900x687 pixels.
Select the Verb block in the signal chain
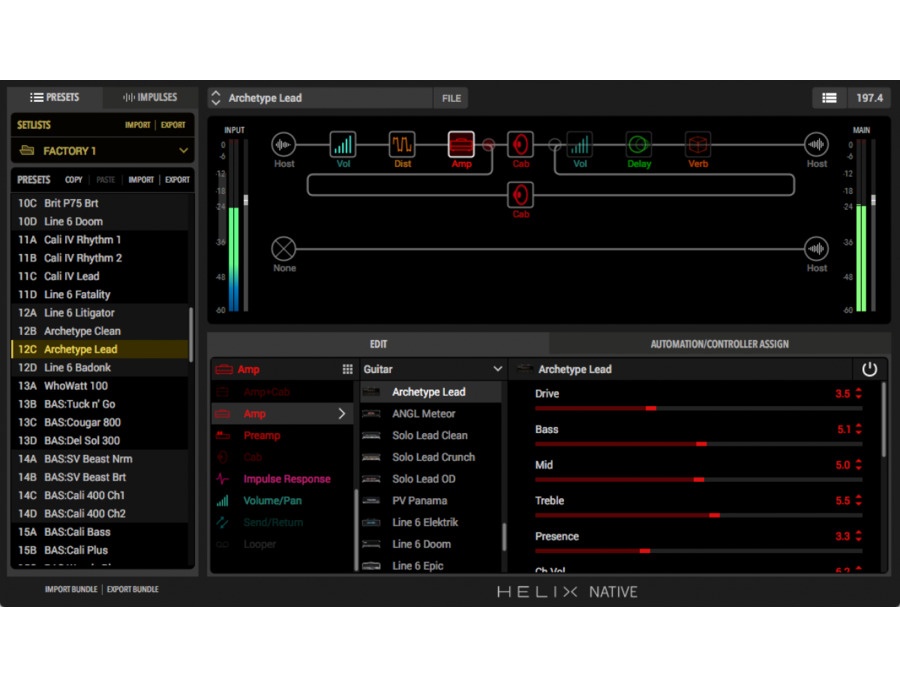click(x=698, y=145)
